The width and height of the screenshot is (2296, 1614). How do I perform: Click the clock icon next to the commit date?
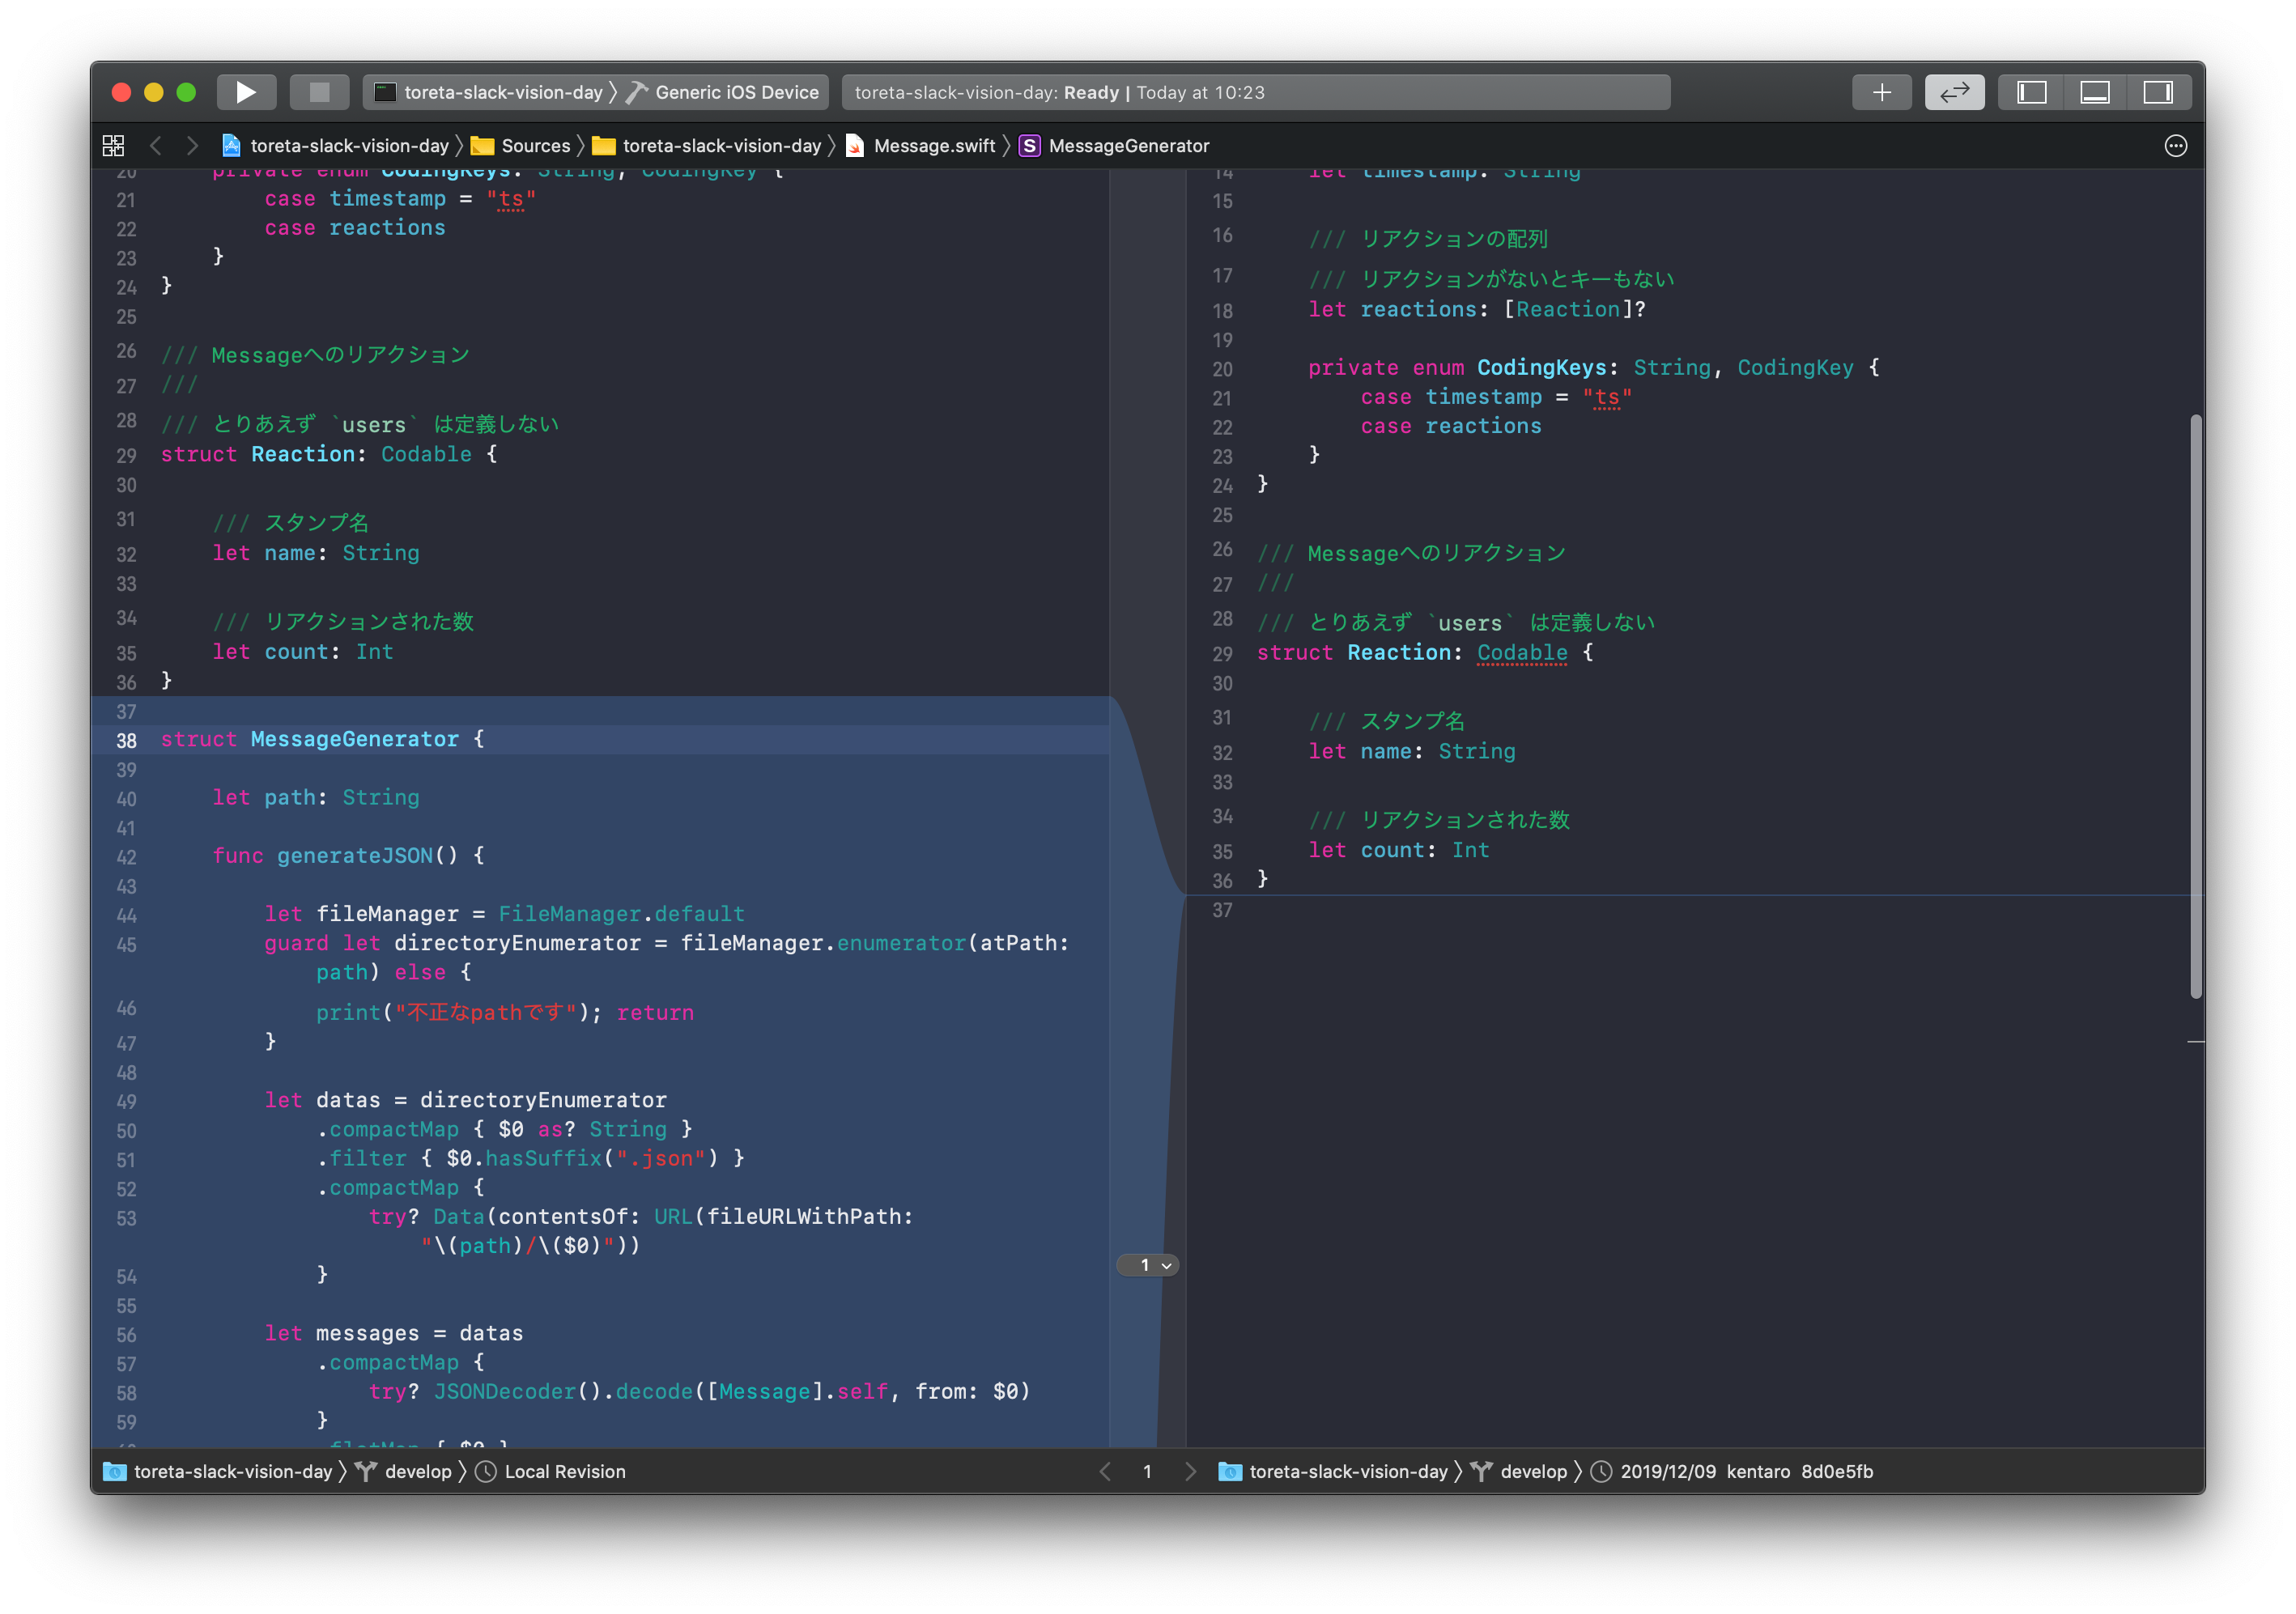[1601, 1471]
